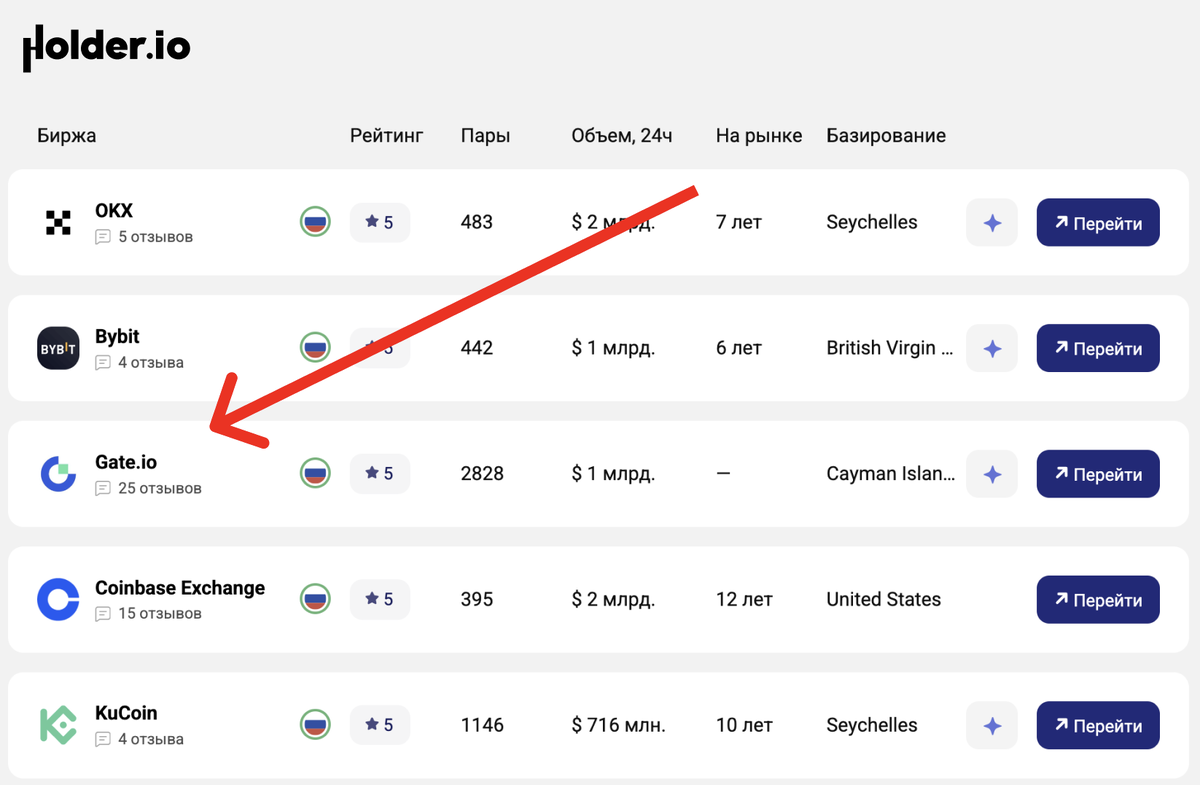Click pairs value 395

coord(477,600)
